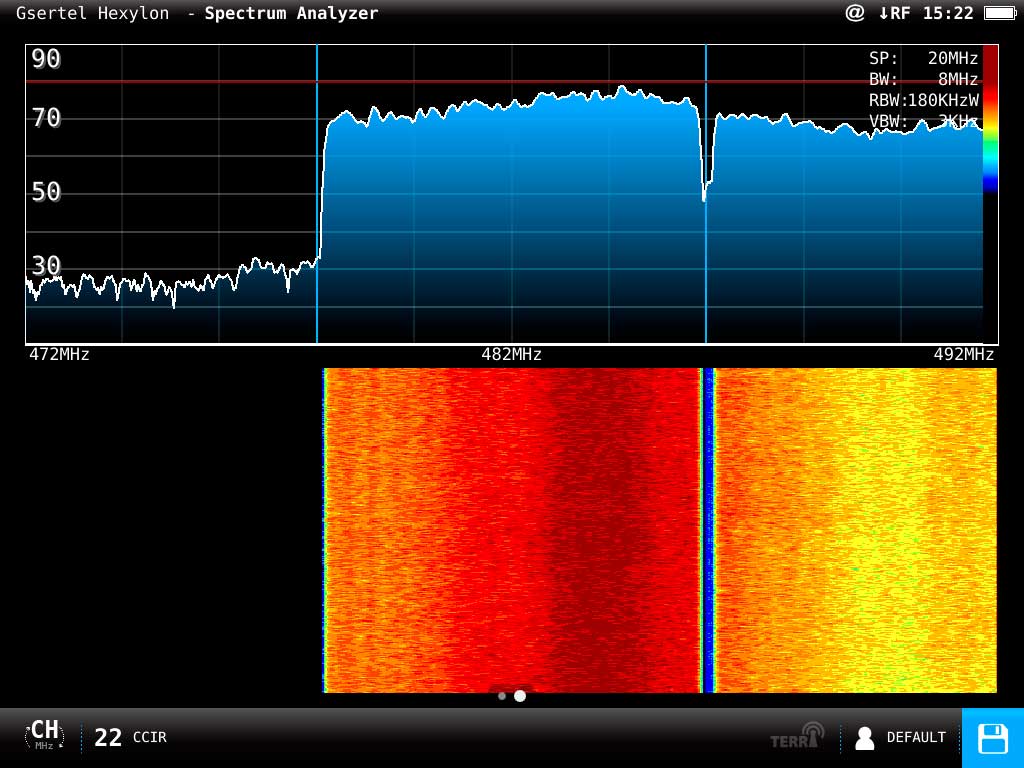Open the channel number 22 selector
Screen dimensions: 1024x768
108,738
